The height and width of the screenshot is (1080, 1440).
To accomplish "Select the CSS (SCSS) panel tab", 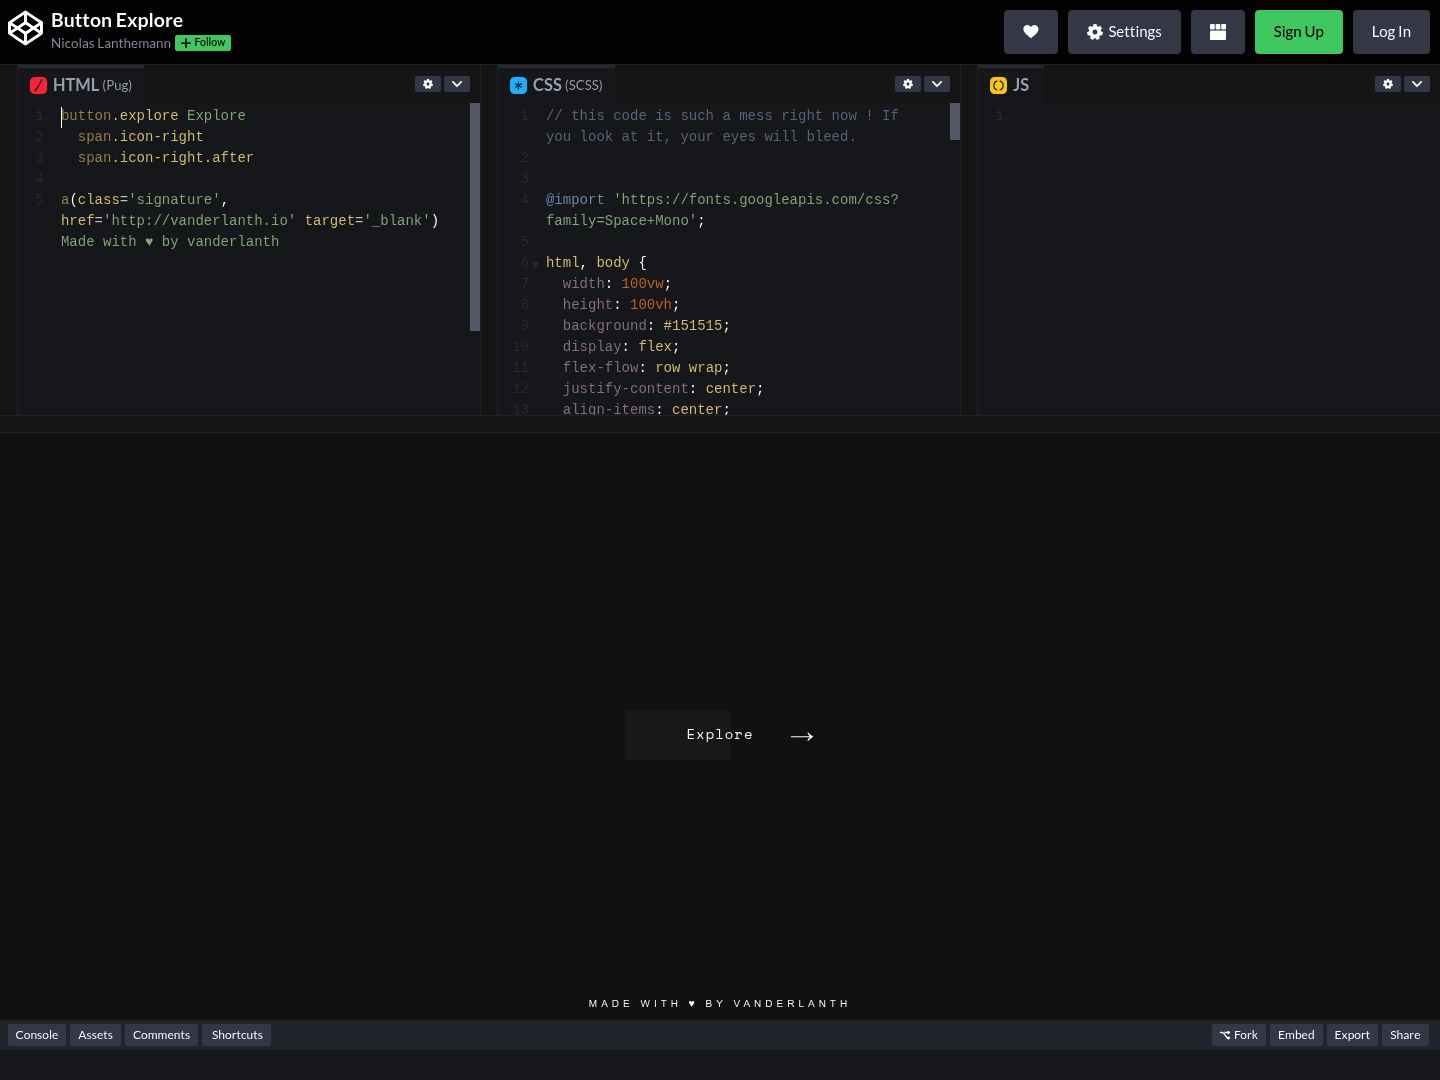I will click(x=556, y=85).
